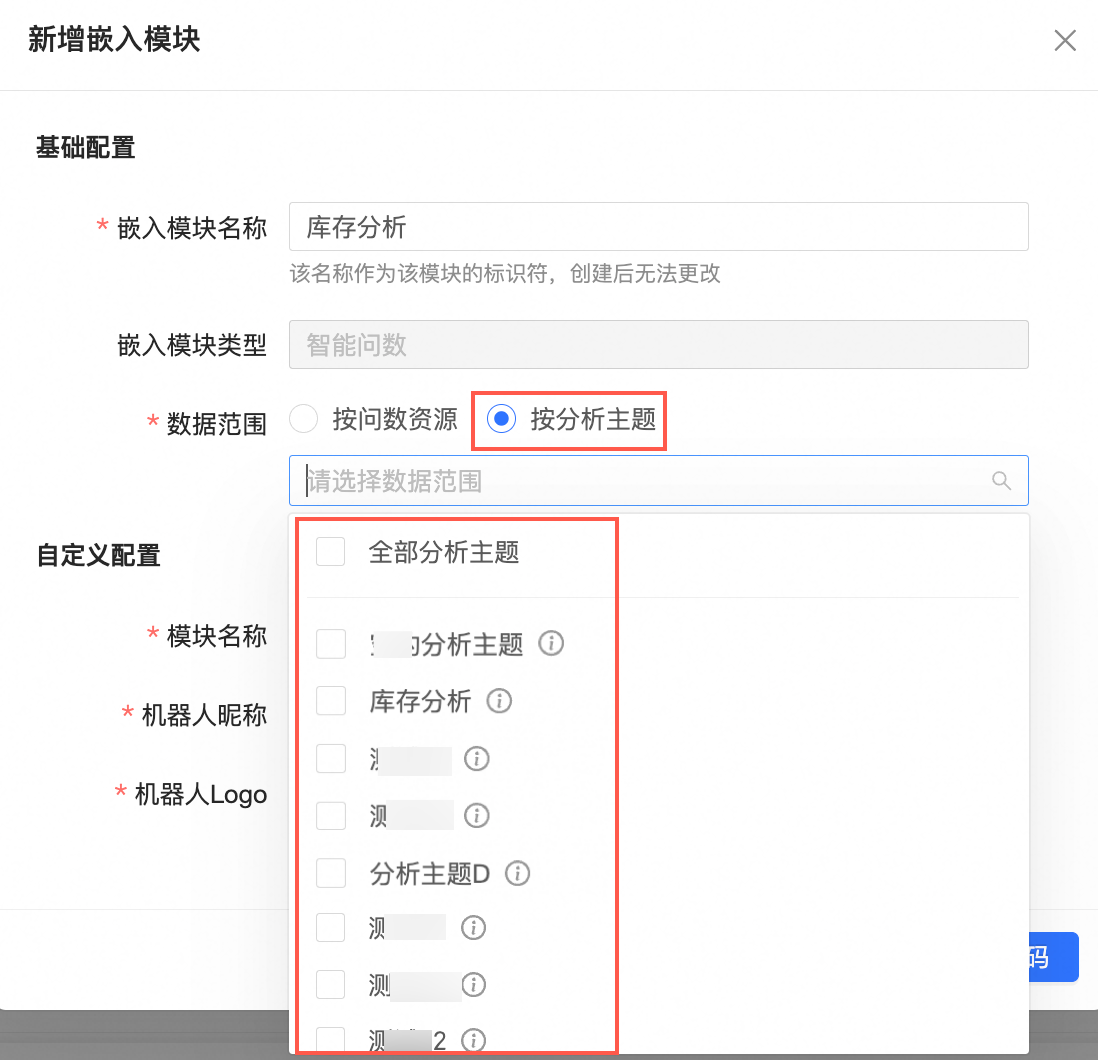Click the 机器人昵称 field label
This screenshot has height=1060, width=1098.
(x=204, y=715)
